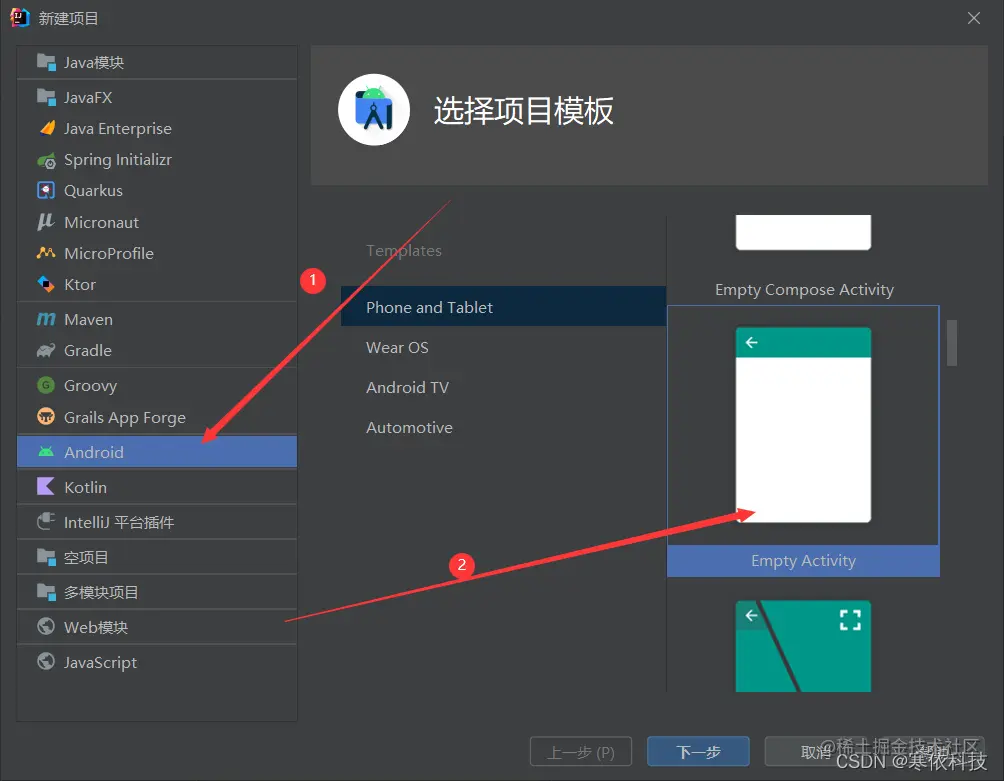The width and height of the screenshot is (1004, 781).
Task: Open the Automotive templates section
Action: pyautogui.click(x=409, y=427)
